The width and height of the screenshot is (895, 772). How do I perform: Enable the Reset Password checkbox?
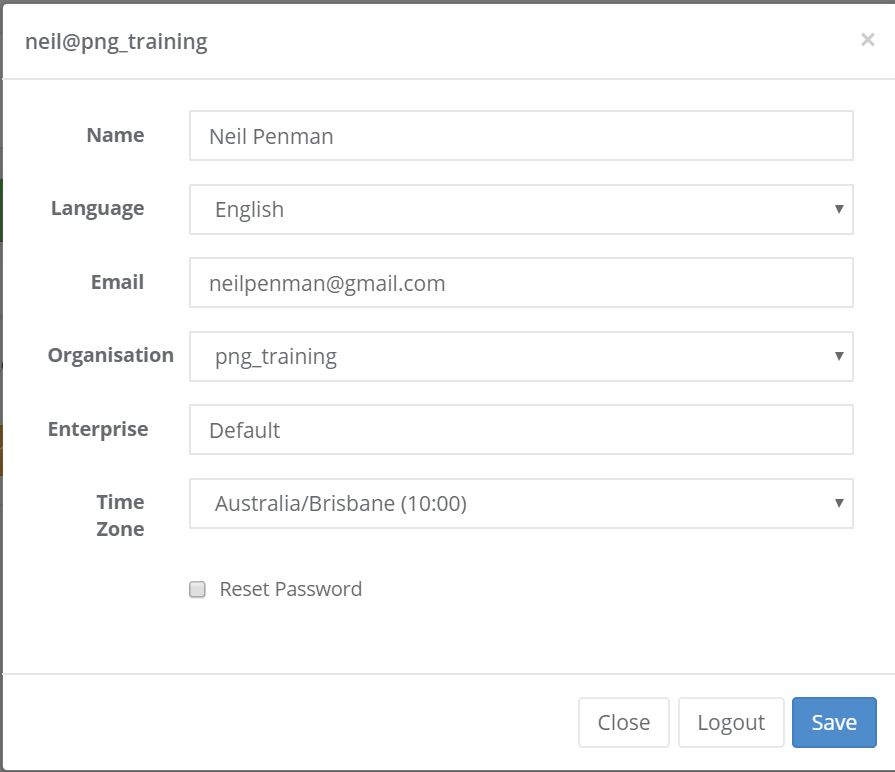pos(198,589)
